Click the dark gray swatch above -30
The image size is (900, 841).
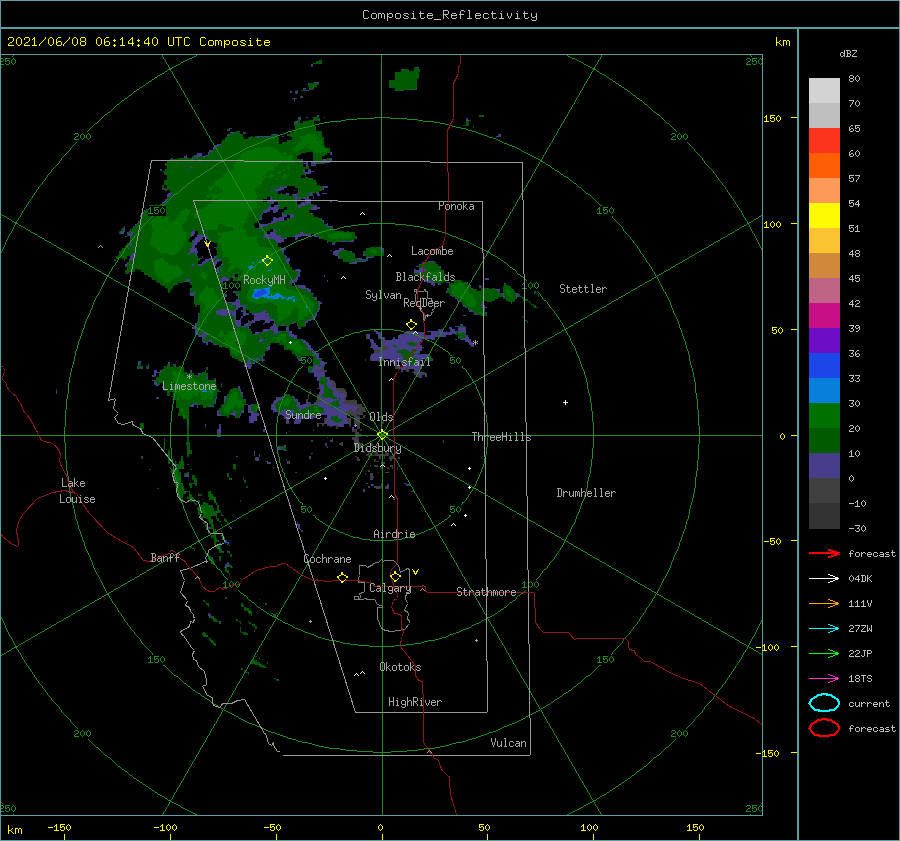coord(824,516)
